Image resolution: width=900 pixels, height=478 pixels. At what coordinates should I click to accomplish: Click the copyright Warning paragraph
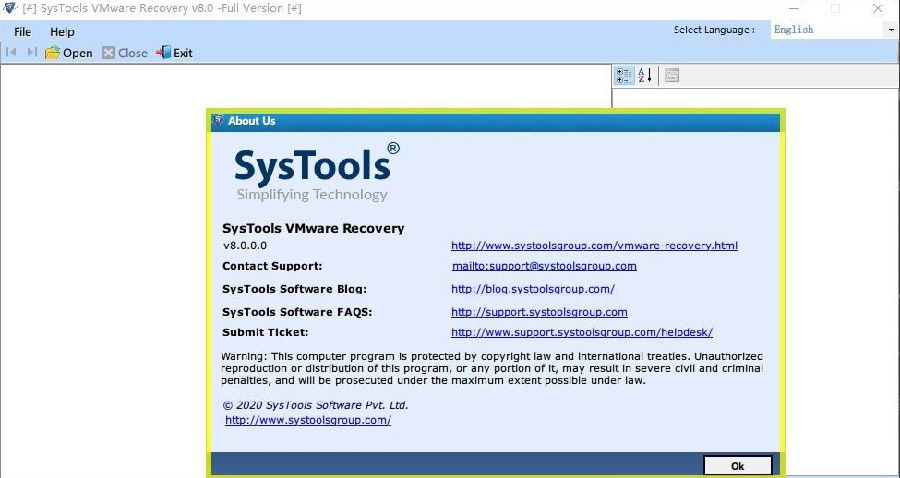[x=492, y=368]
